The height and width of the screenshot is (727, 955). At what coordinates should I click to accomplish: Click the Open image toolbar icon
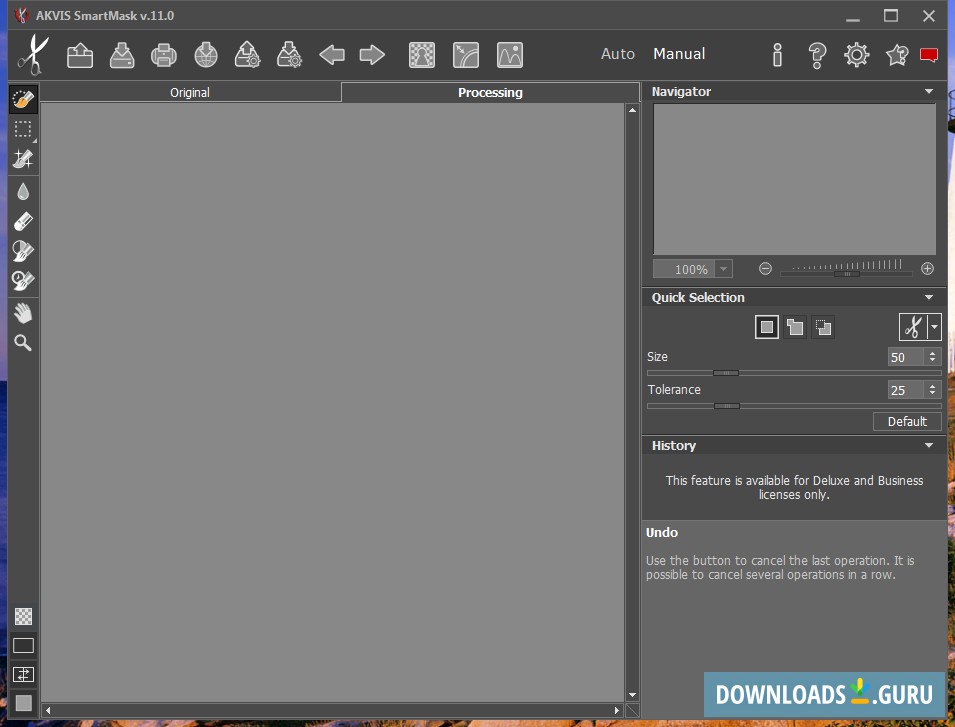pyautogui.click(x=80, y=55)
